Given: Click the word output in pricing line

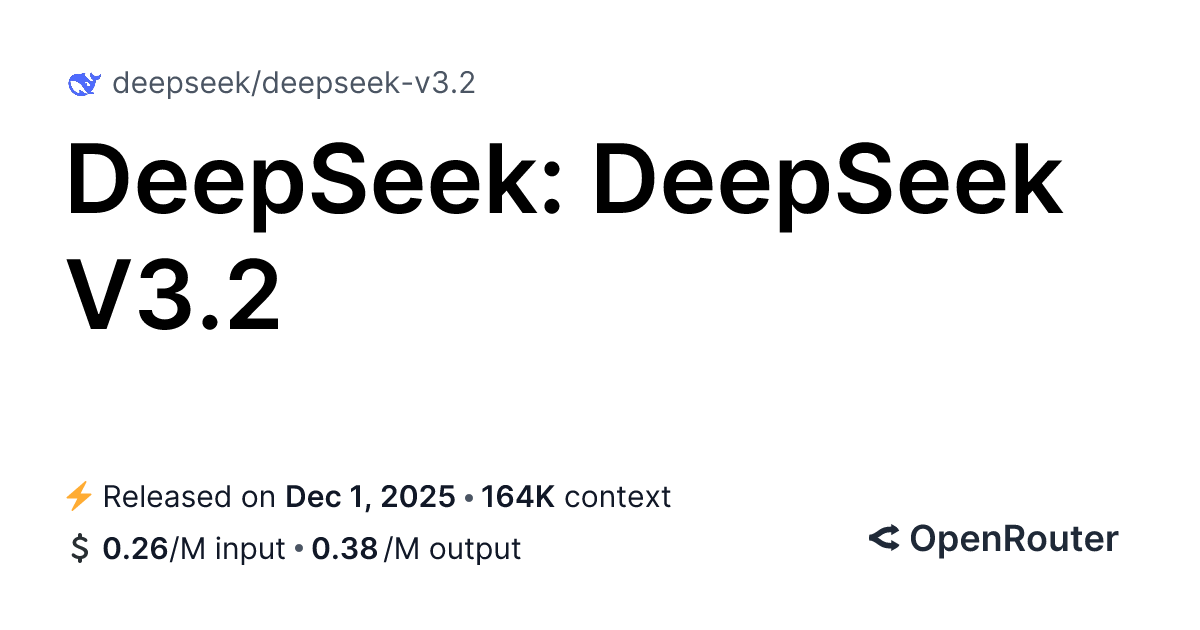Looking at the screenshot, I should [473, 551].
